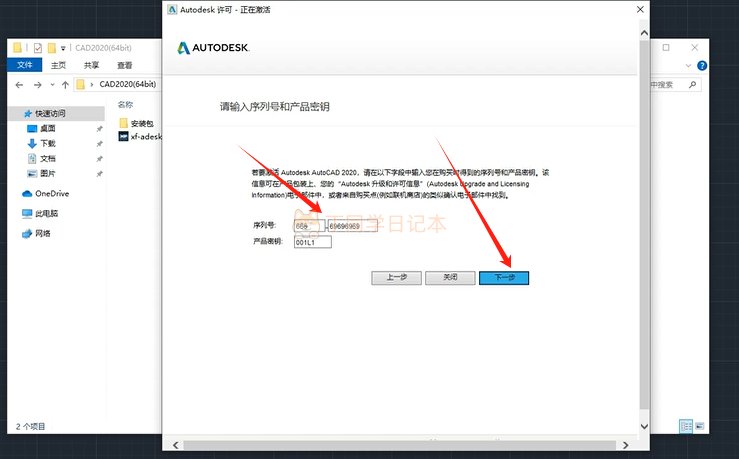Screen dimensions: 739x459
Task: Click the 上一步 (Back) button
Action: 396,278
